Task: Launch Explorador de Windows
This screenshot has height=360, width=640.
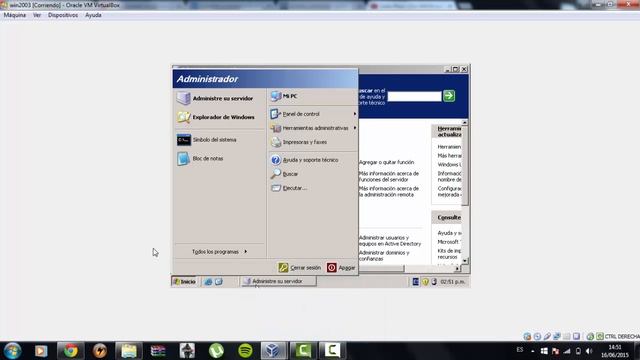Action: tap(216, 117)
